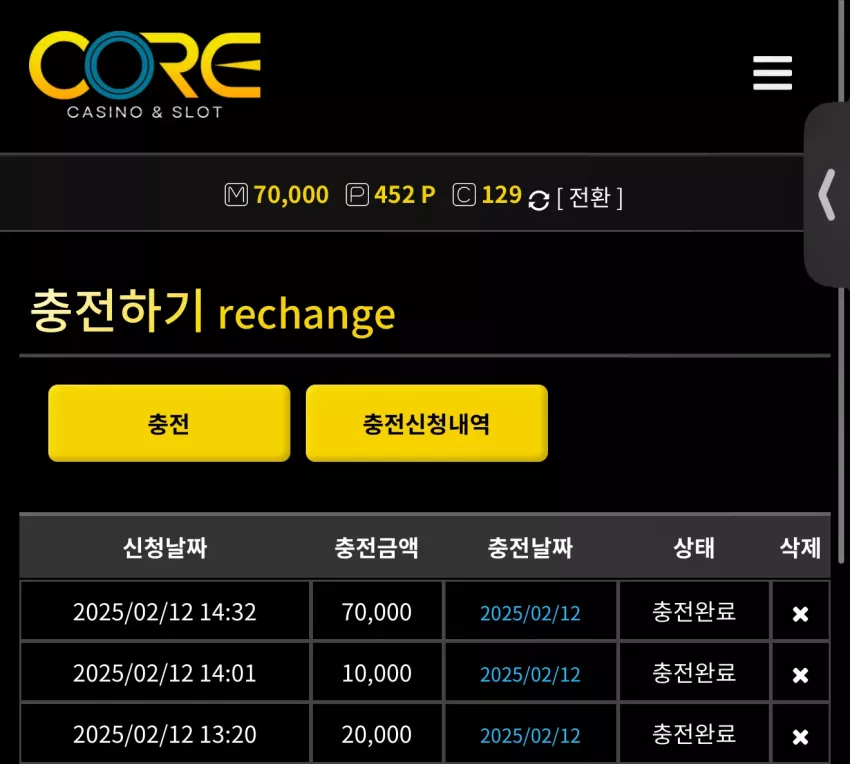Click 충전완료 status in the 13:20 row

694,734
